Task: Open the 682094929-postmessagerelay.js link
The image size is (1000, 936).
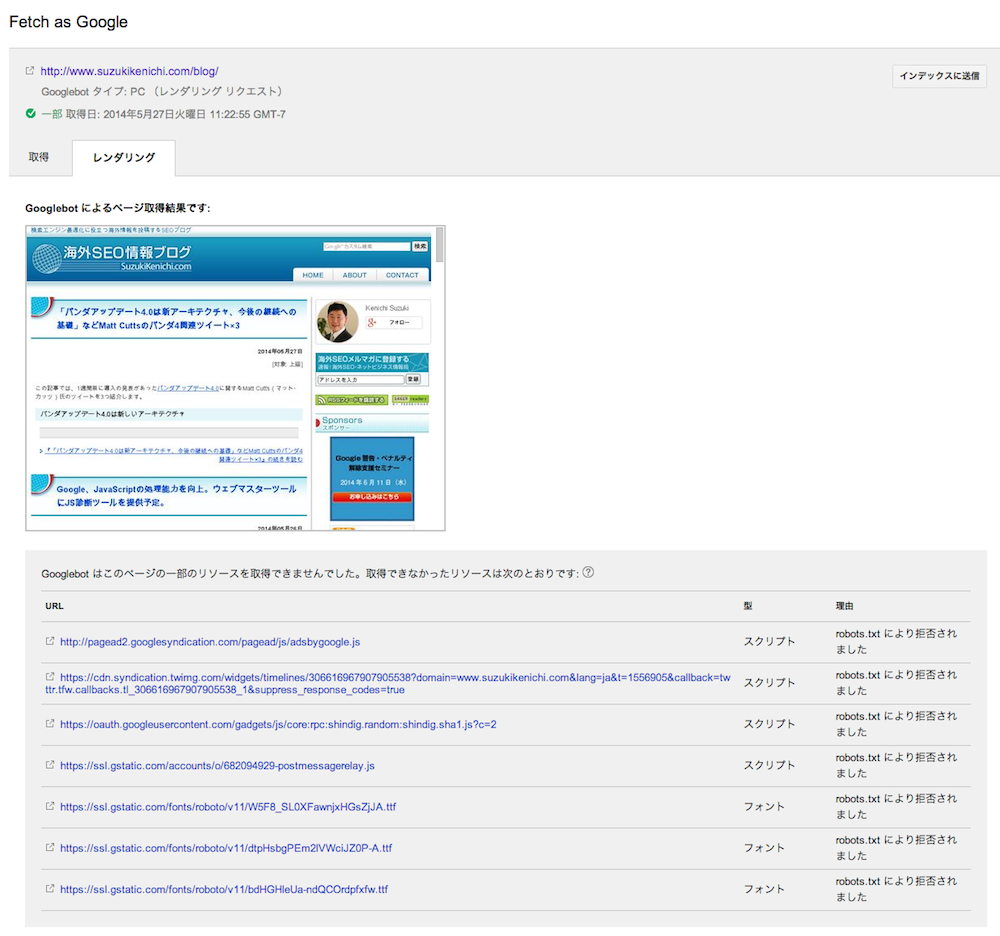Action: [217, 766]
